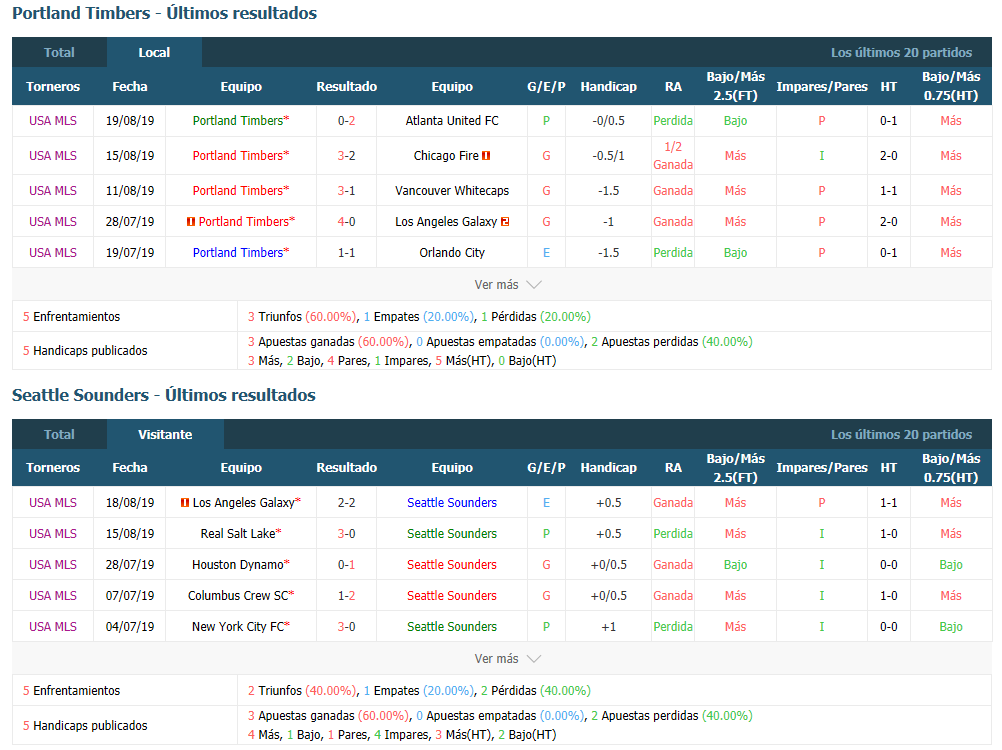The width and height of the screenshot is (1002, 750).
Task: Click red card icon next to Chicago Fire
Action: 486,156
